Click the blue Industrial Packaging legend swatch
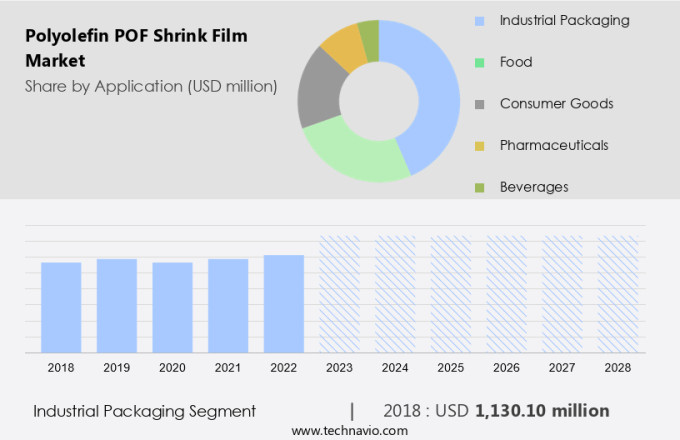Viewport: 680px width, 440px height. click(x=481, y=20)
